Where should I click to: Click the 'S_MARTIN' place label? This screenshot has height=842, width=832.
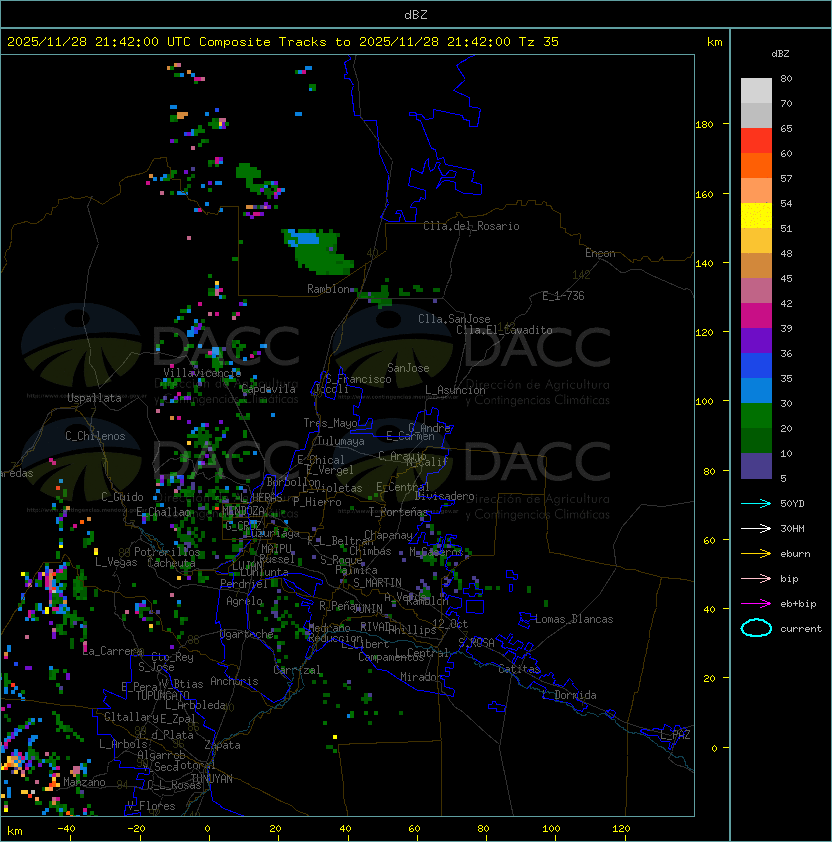click(x=377, y=583)
